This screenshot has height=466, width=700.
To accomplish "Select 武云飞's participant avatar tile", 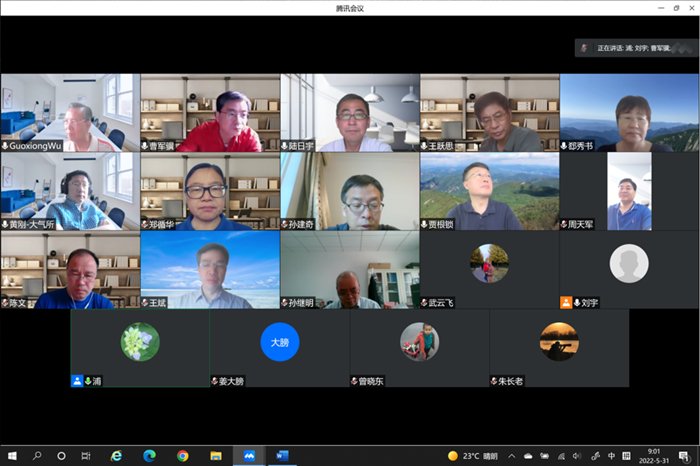I will tap(489, 269).
